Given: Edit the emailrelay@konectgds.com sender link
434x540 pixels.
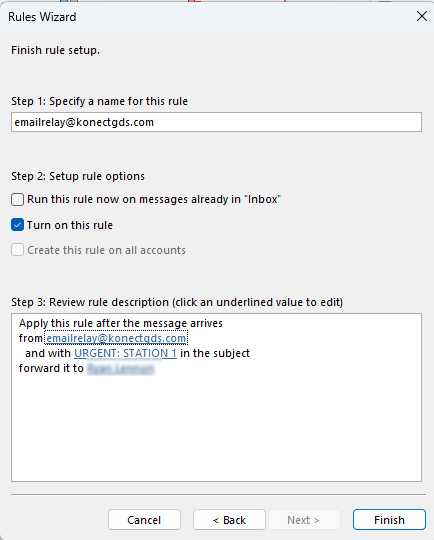Looking at the screenshot, I should (116, 338).
